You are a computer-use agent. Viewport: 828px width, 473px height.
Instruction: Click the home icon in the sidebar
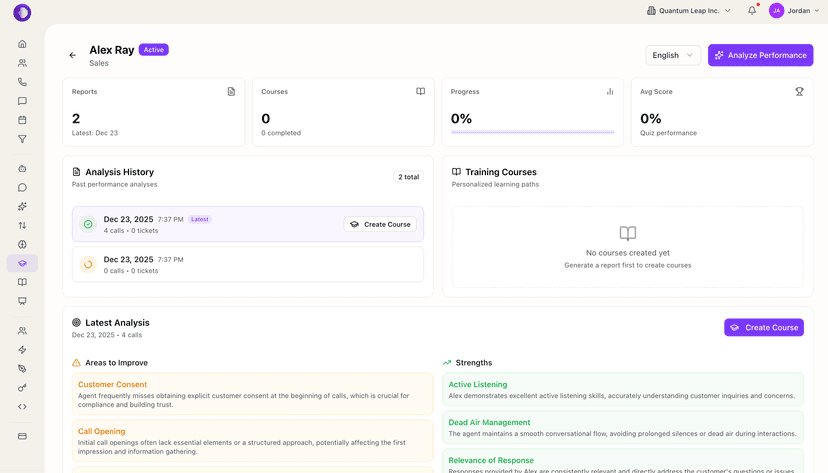click(x=22, y=44)
